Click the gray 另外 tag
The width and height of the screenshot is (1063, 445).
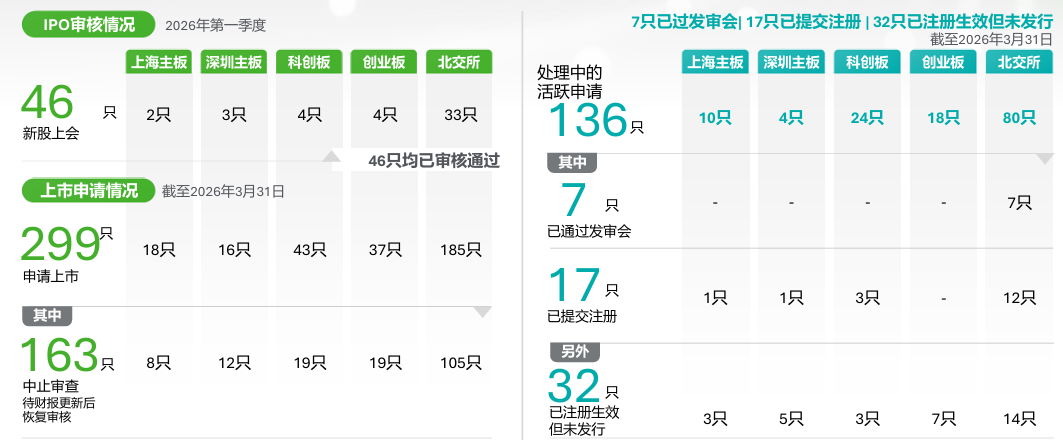click(572, 351)
